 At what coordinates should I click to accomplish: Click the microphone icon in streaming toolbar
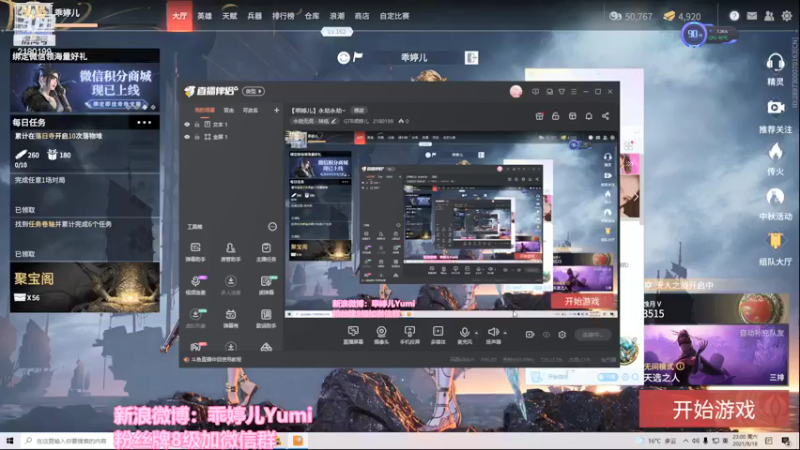pos(464,333)
